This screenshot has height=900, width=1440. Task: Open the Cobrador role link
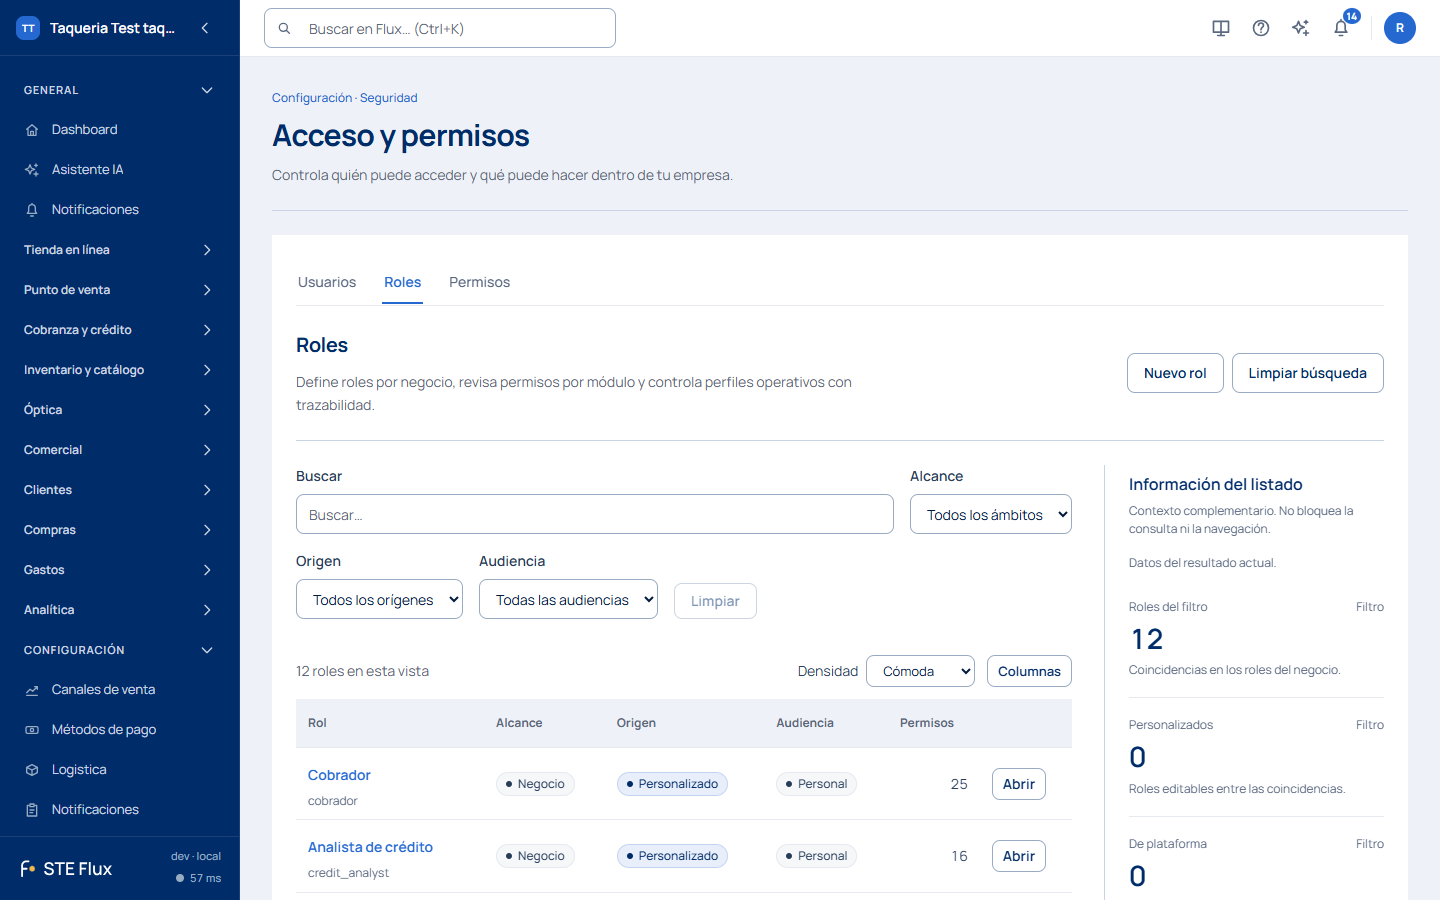pyautogui.click(x=339, y=775)
